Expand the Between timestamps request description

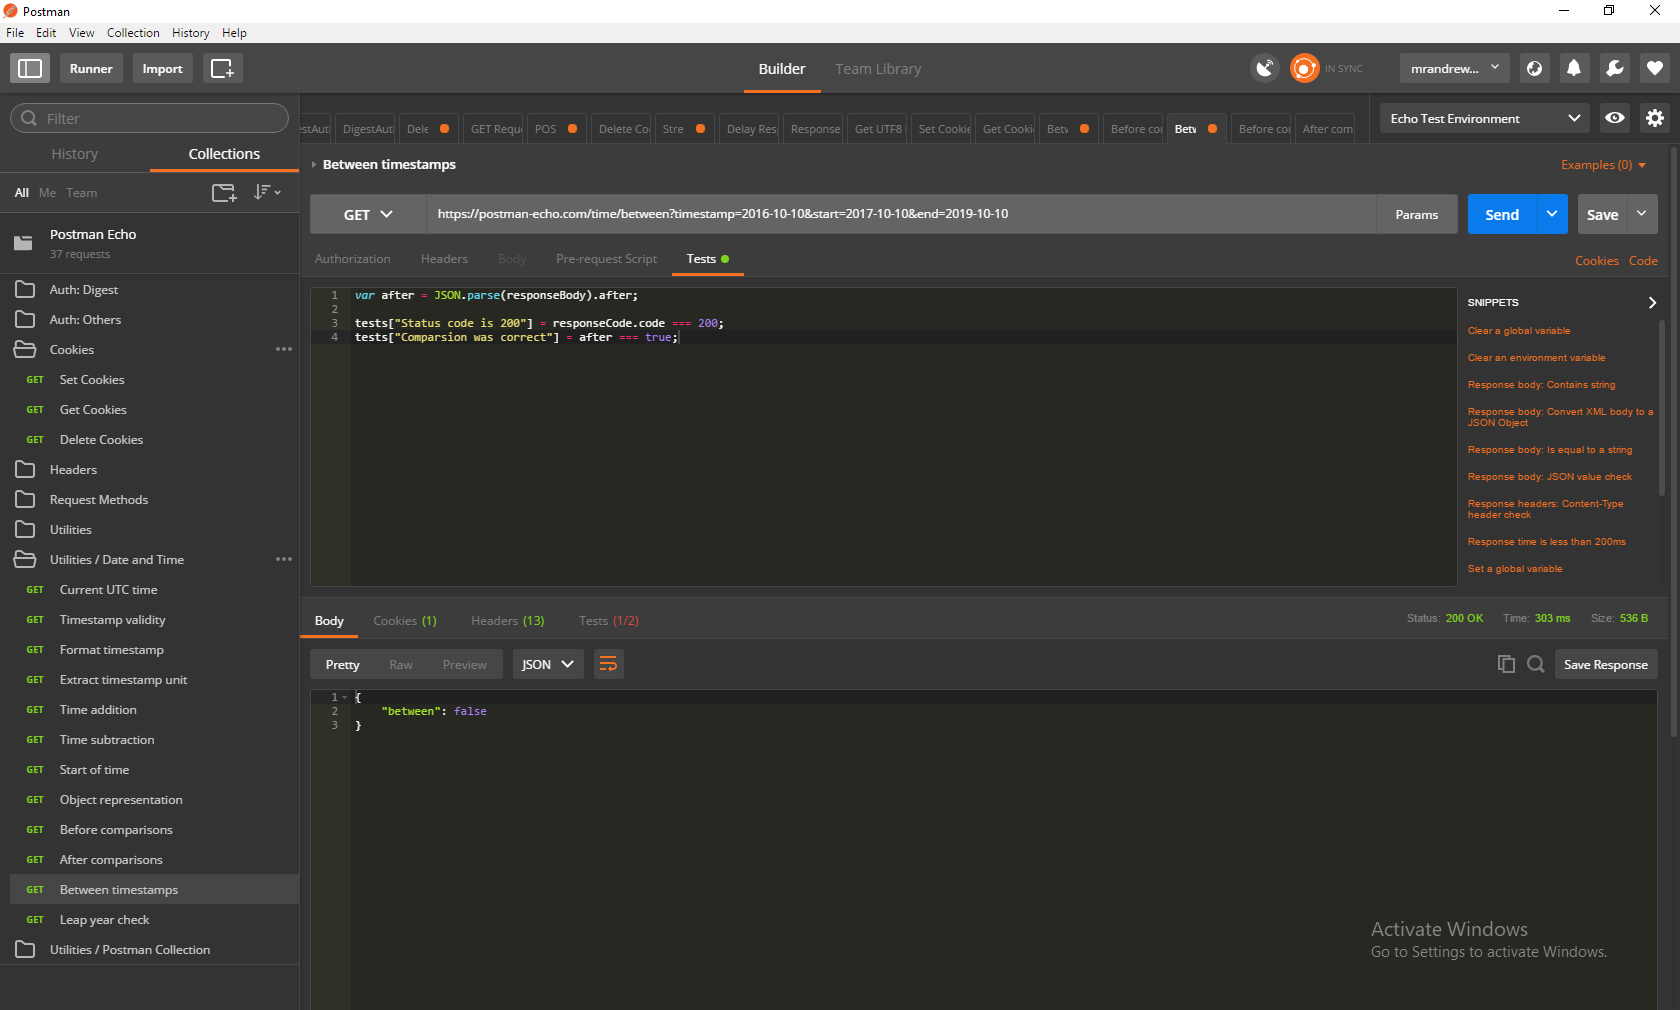click(x=314, y=165)
